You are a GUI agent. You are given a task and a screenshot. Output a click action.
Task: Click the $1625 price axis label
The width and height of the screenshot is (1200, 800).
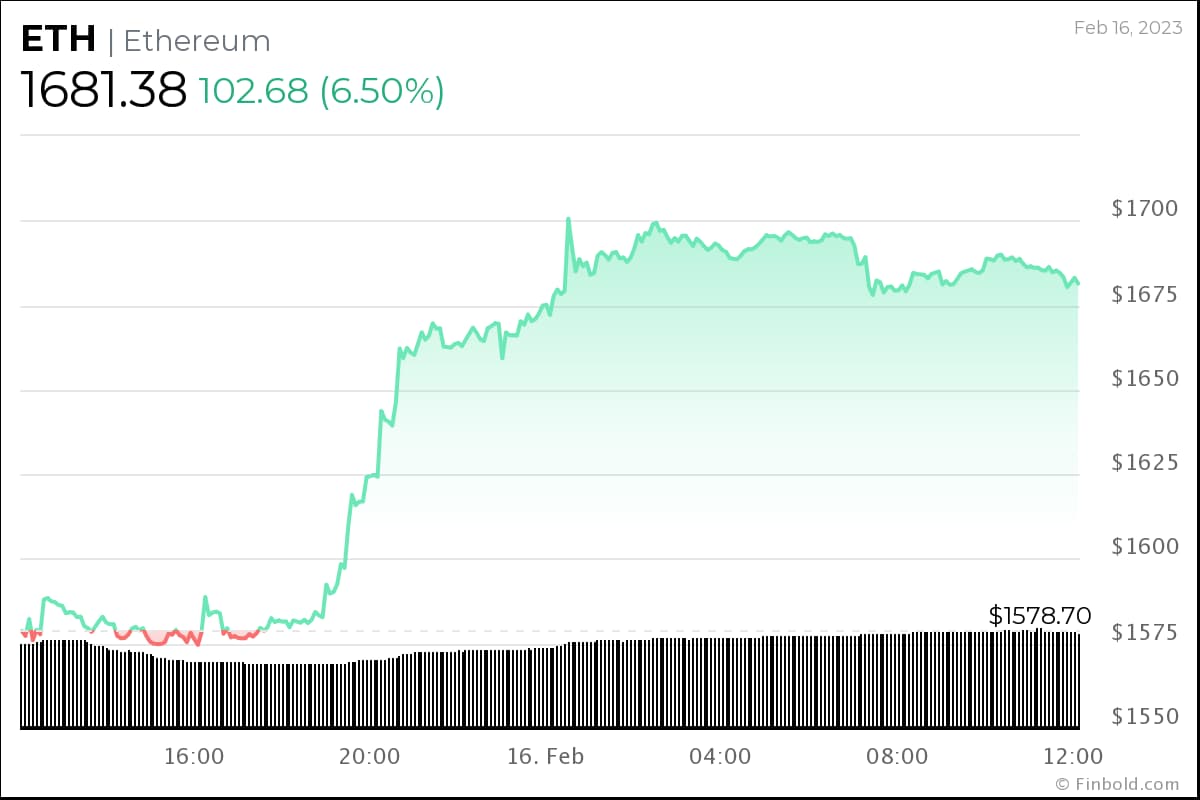click(x=1144, y=463)
